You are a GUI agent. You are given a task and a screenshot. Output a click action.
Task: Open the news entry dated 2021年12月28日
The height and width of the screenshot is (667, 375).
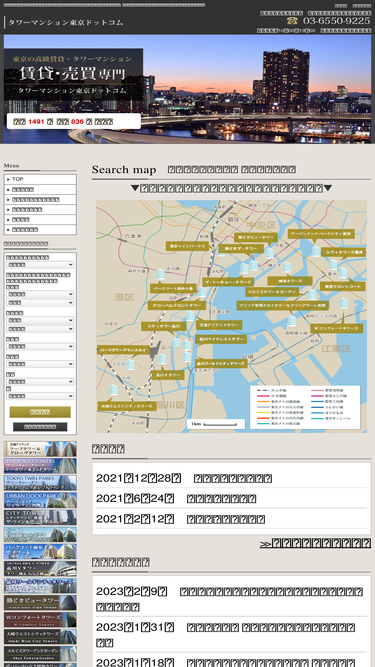[231, 478]
